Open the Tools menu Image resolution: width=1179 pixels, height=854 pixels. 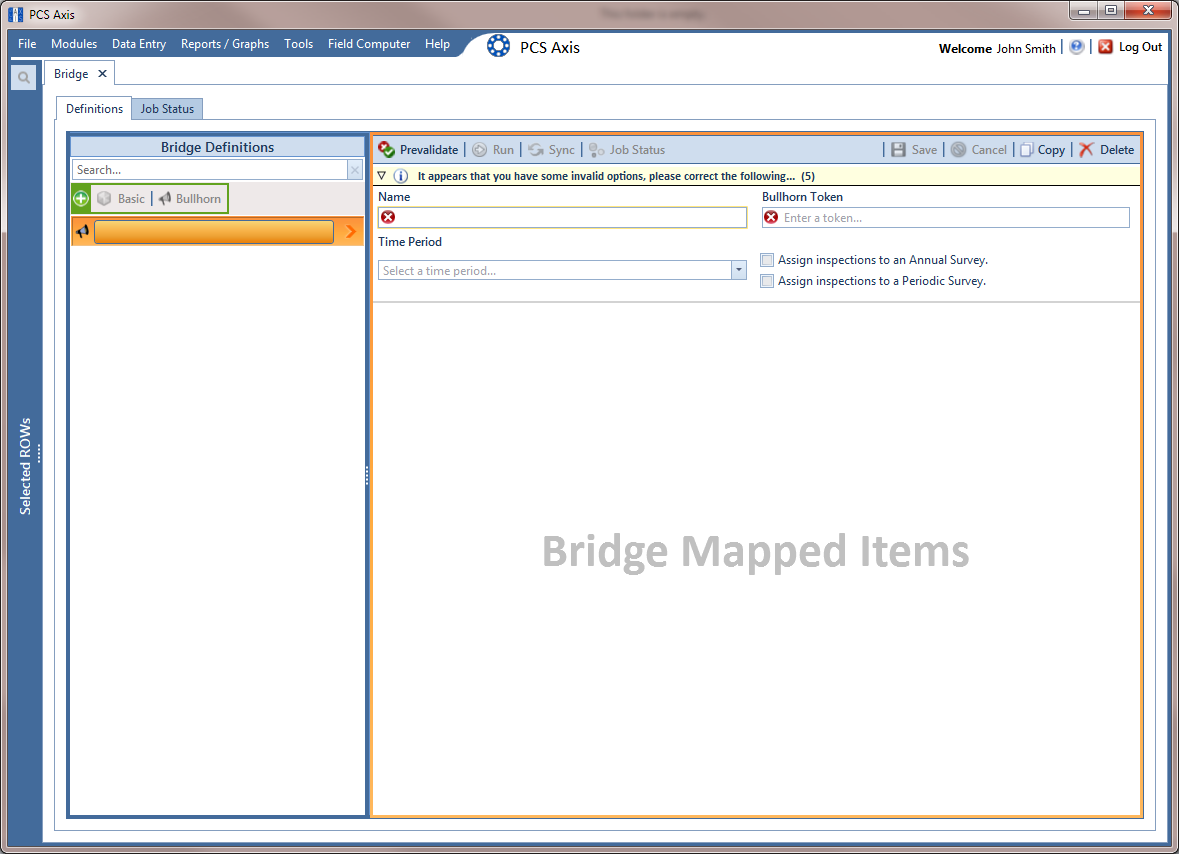pyautogui.click(x=299, y=44)
